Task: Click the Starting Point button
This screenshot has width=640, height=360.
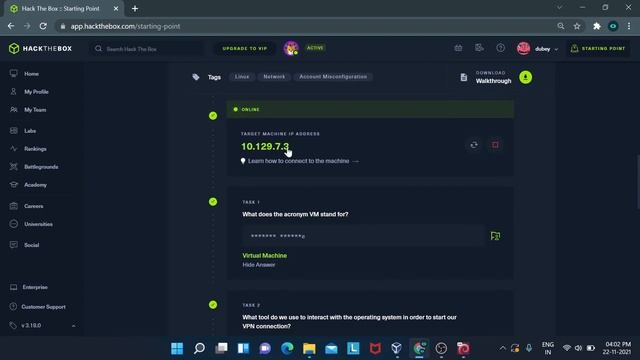Action: pos(598,49)
